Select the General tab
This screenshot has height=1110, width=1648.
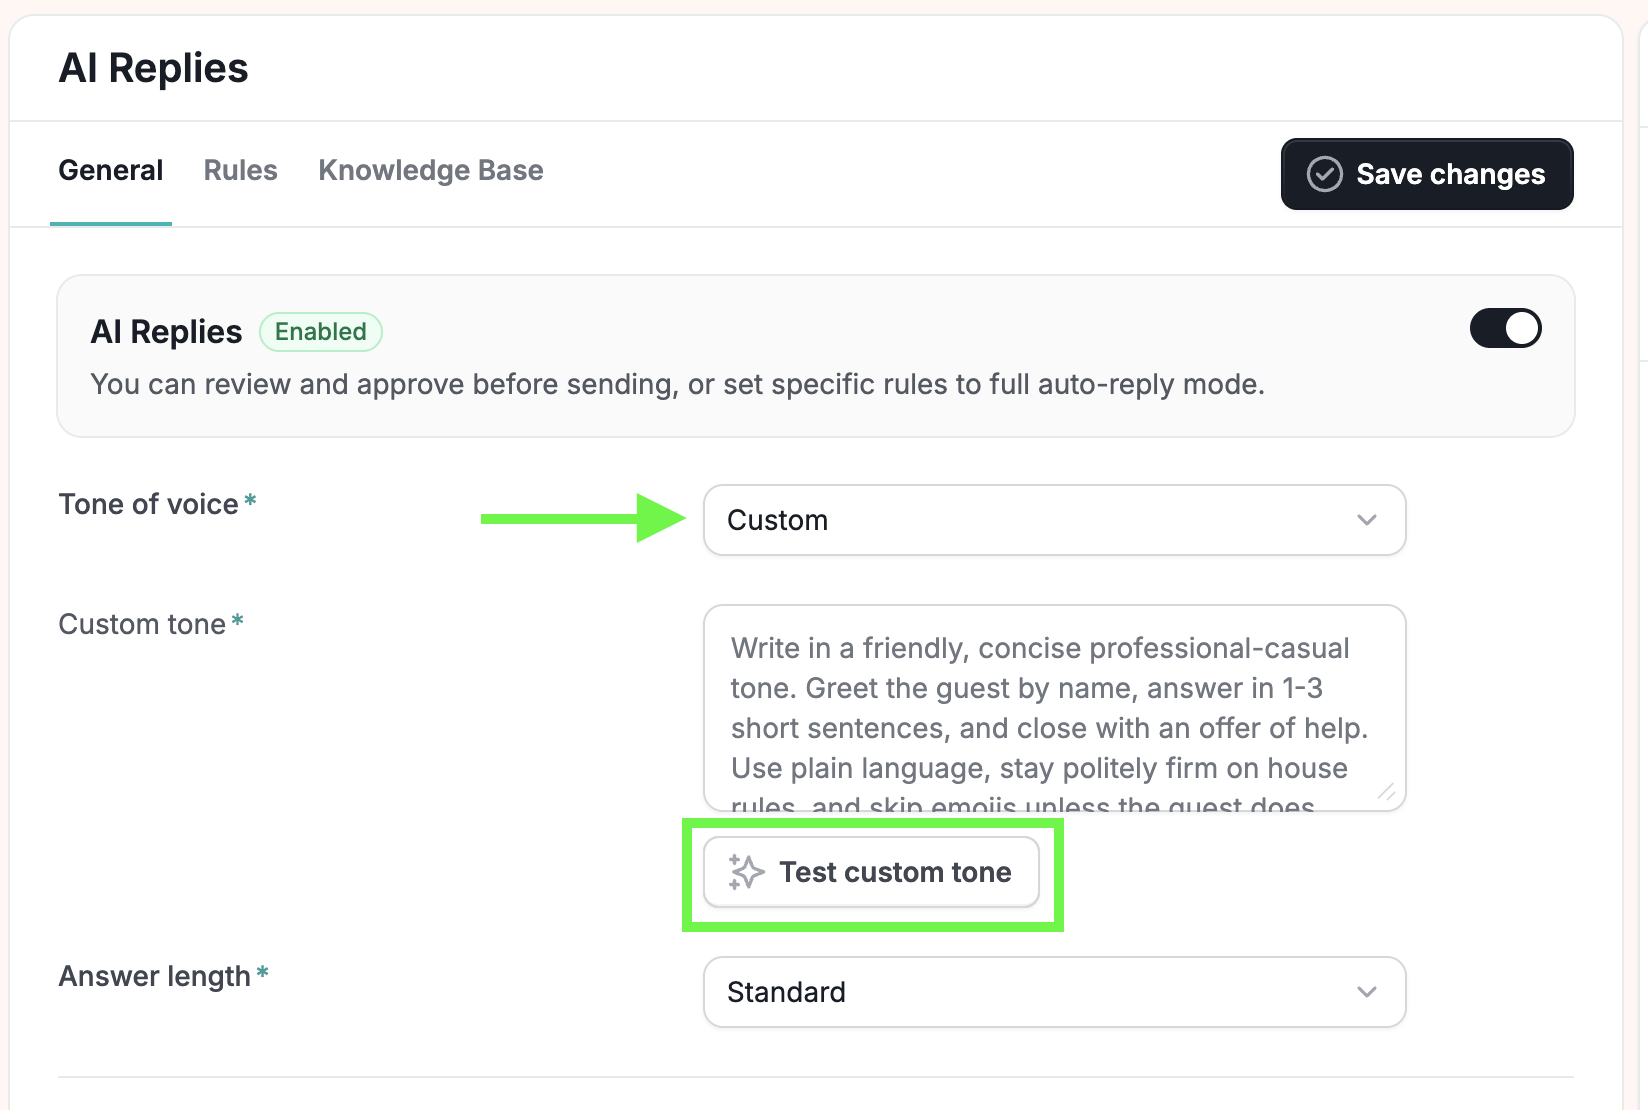coord(111,170)
